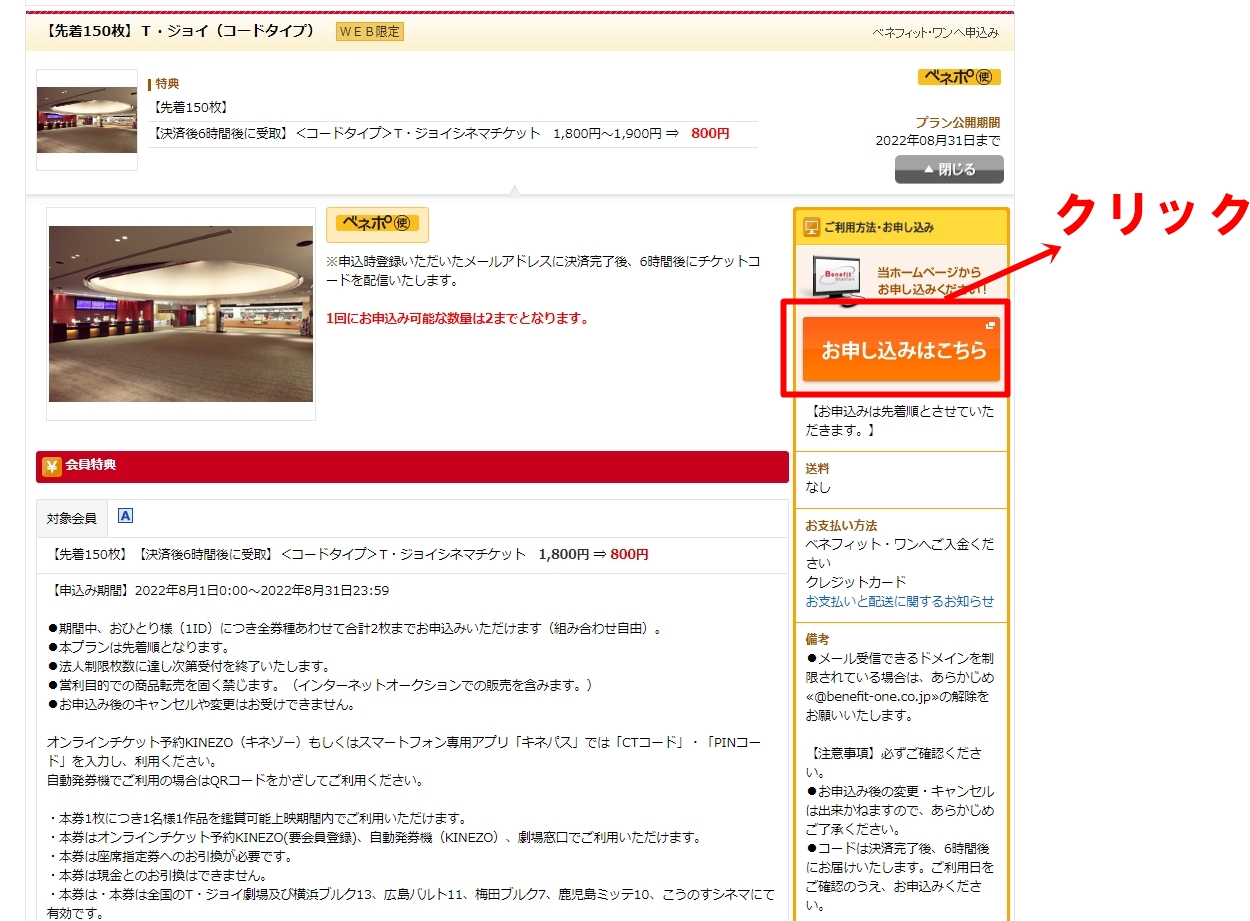Image resolution: width=1250 pixels, height=921 pixels.
Task: Select the 対象会員 cell
Action: (72, 518)
